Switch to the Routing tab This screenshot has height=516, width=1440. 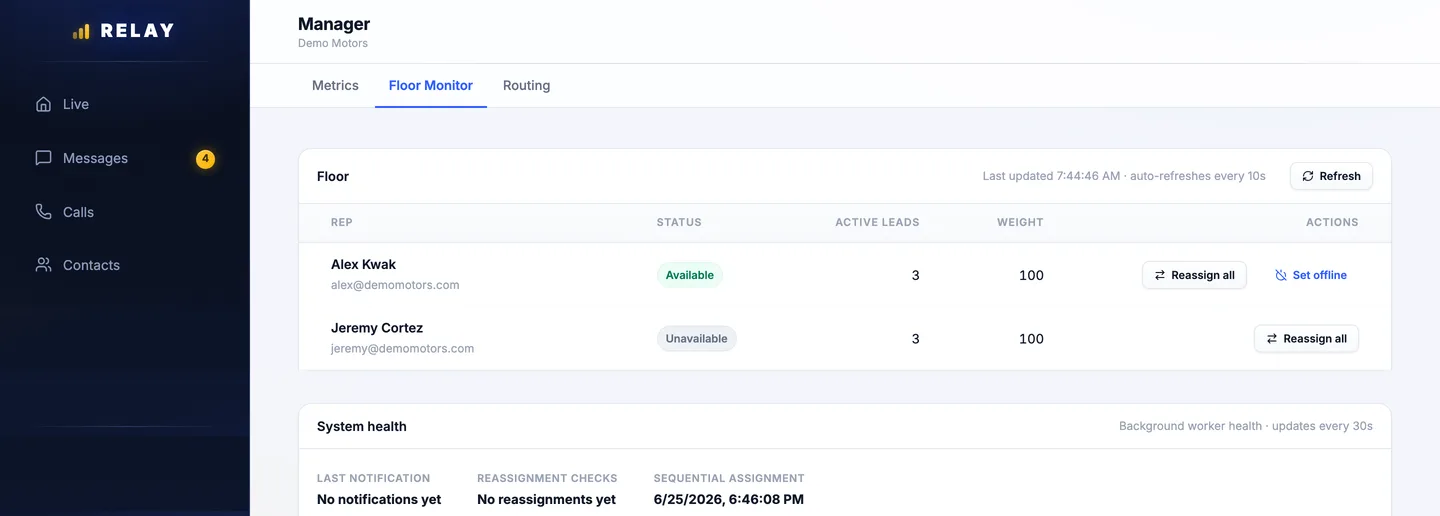click(527, 85)
